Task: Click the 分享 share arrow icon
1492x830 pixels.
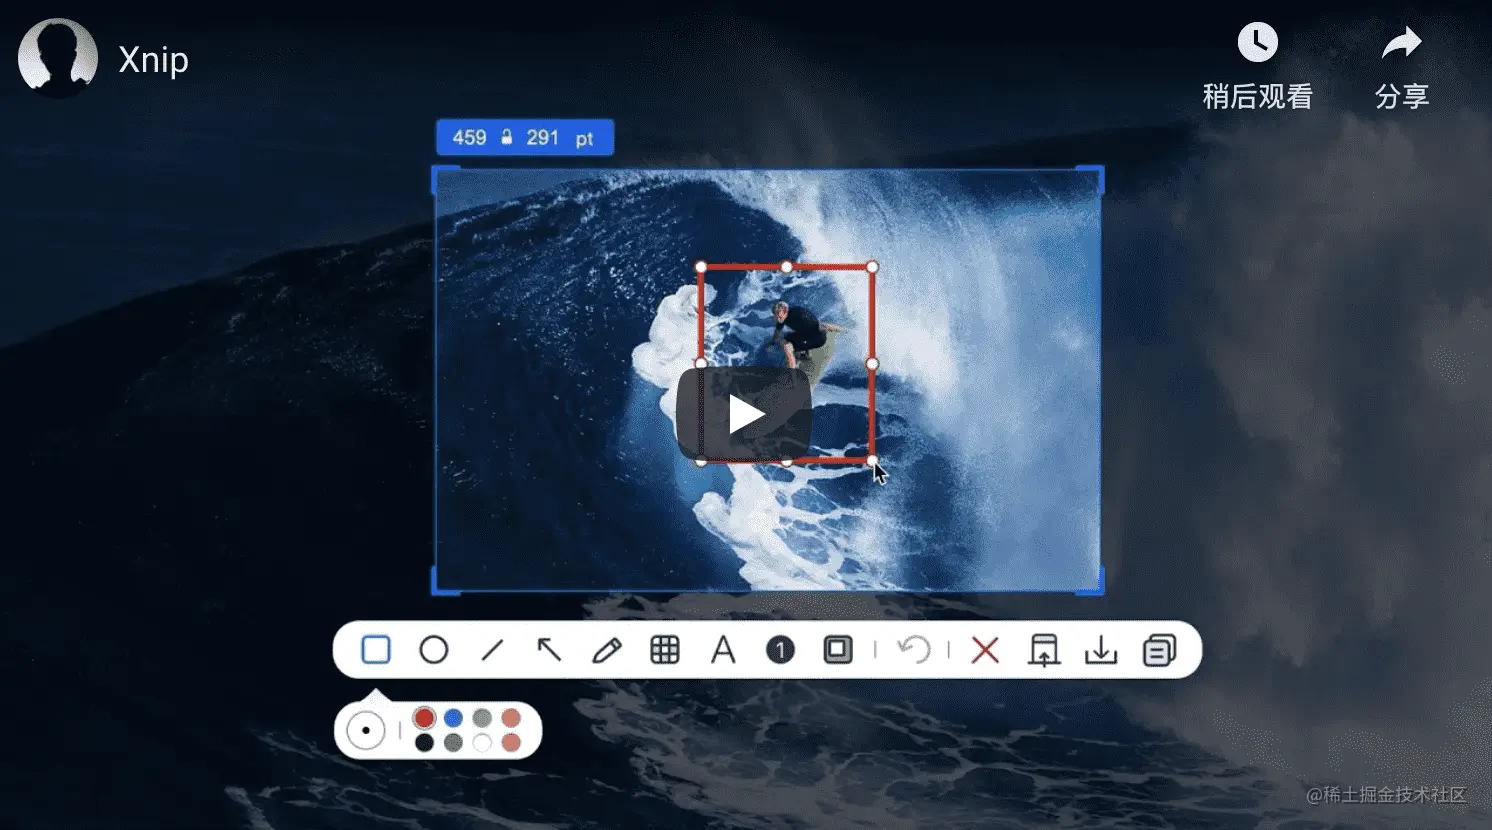Action: (x=1401, y=43)
